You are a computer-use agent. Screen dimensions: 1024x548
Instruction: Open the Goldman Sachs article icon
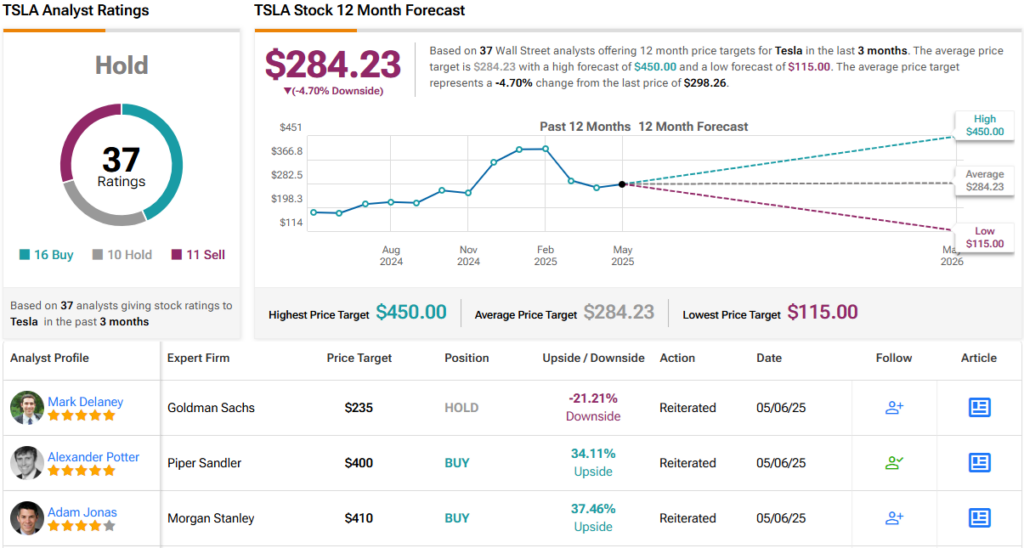[x=979, y=408]
